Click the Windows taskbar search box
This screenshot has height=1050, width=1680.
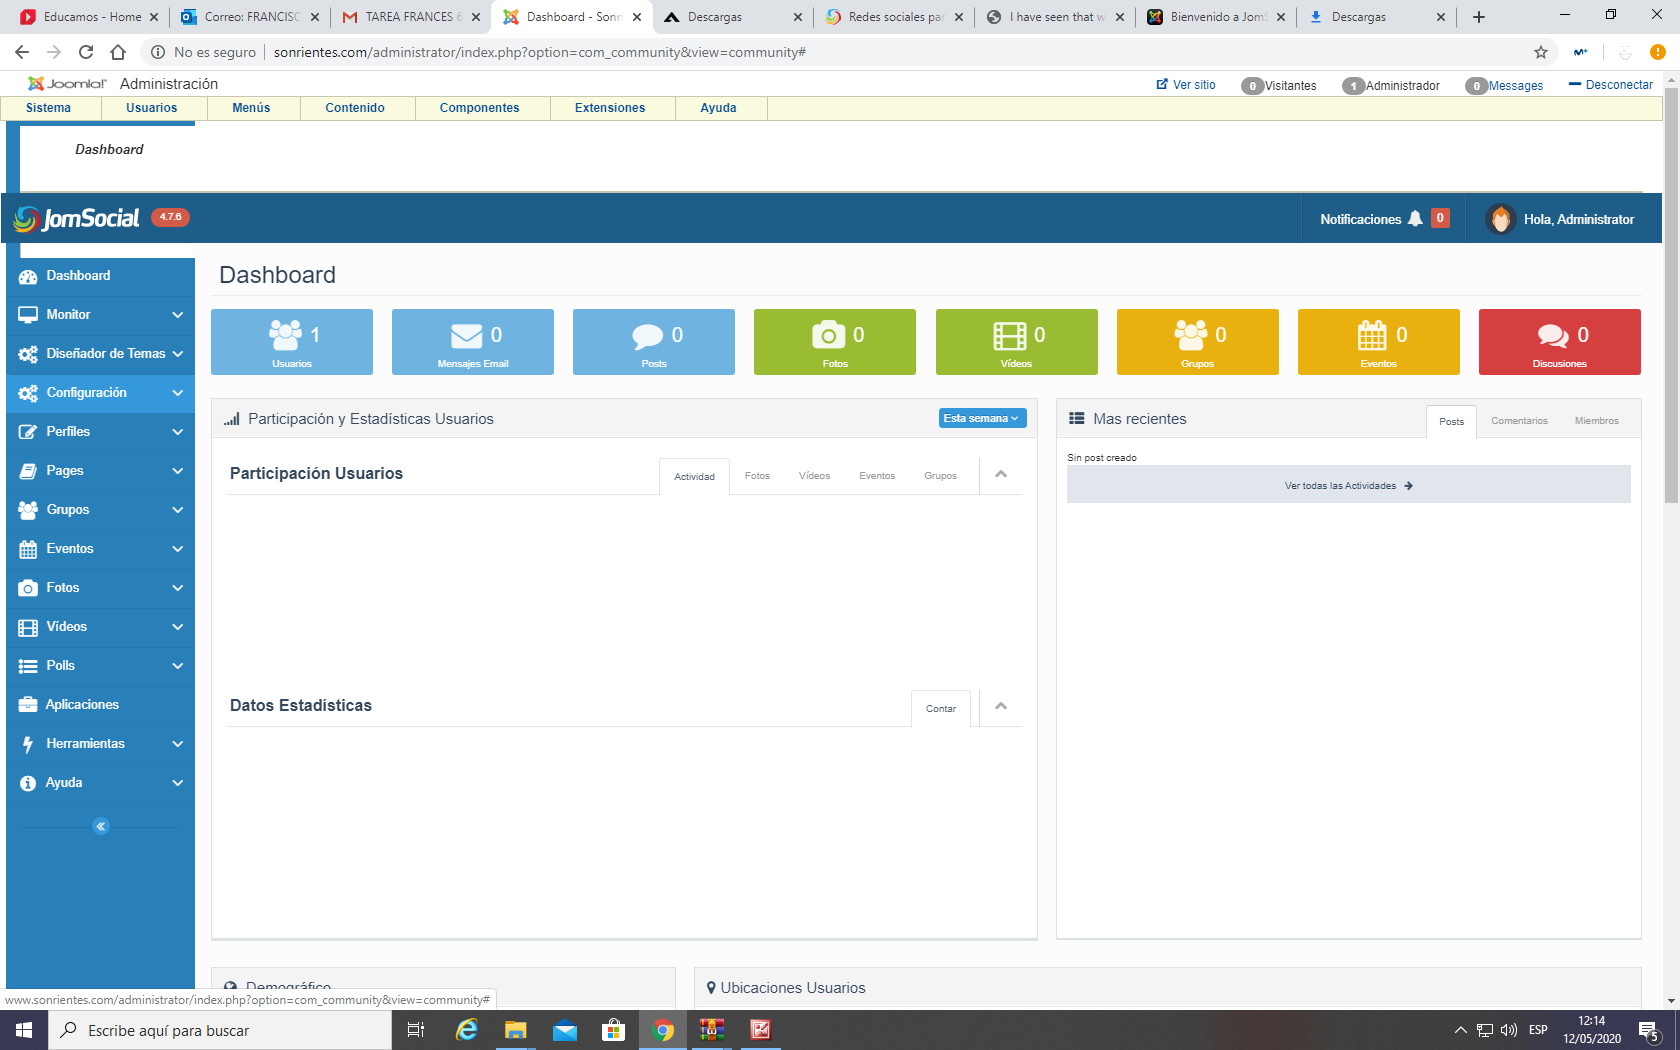point(220,1030)
